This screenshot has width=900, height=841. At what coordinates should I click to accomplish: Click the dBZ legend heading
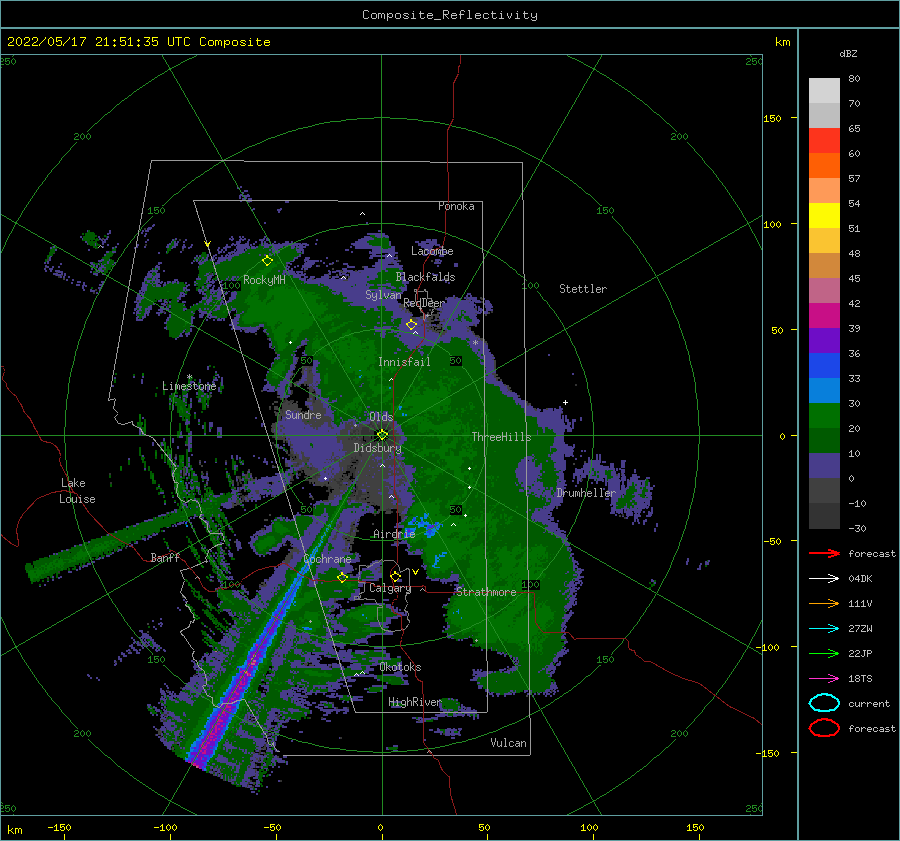[848, 53]
